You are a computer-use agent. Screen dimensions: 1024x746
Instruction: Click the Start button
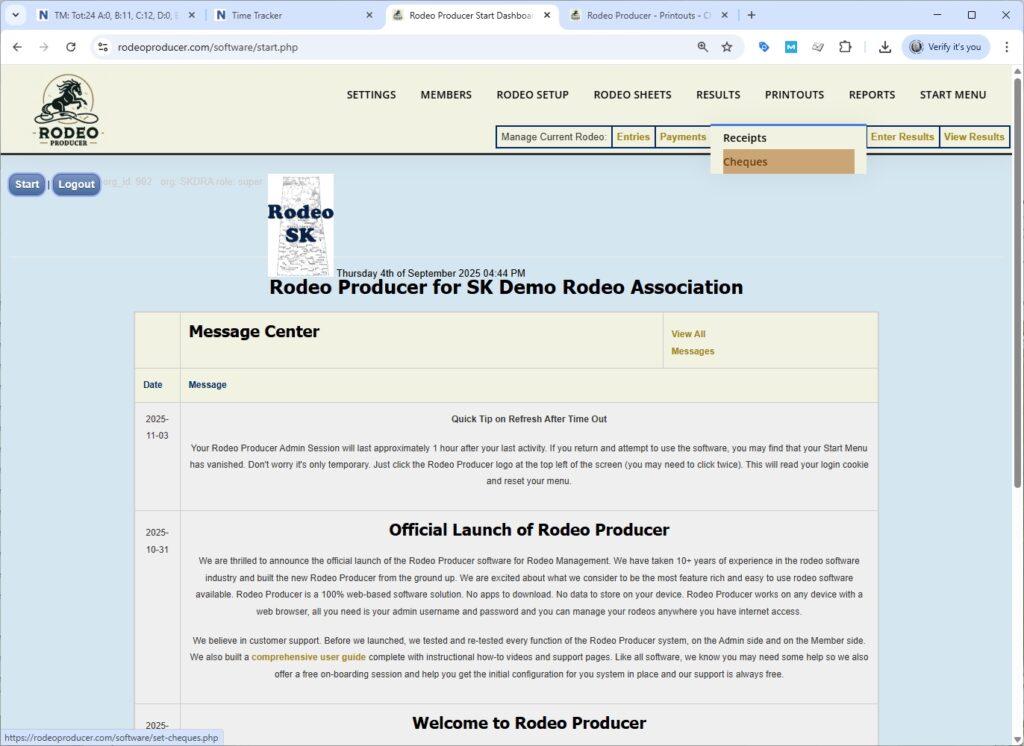[x=27, y=184]
